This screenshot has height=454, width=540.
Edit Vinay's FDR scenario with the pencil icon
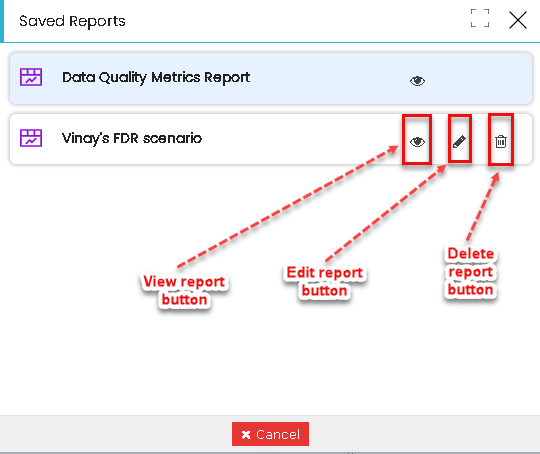coord(459,141)
